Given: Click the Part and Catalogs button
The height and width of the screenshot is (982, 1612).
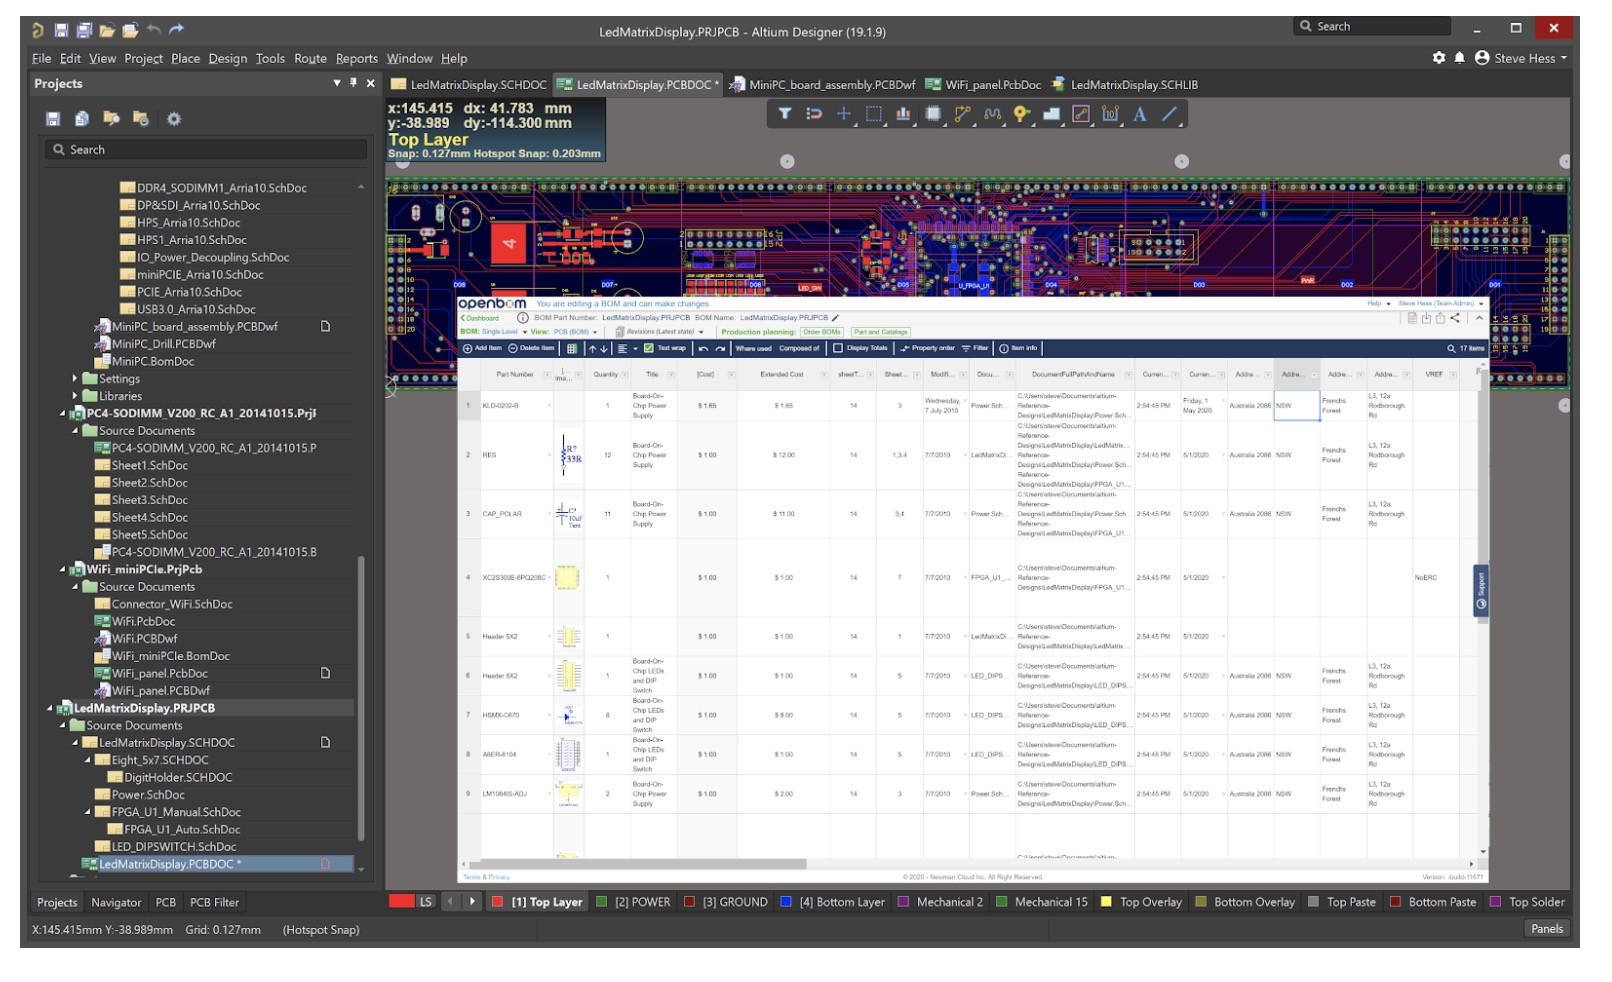Looking at the screenshot, I should click(880, 332).
